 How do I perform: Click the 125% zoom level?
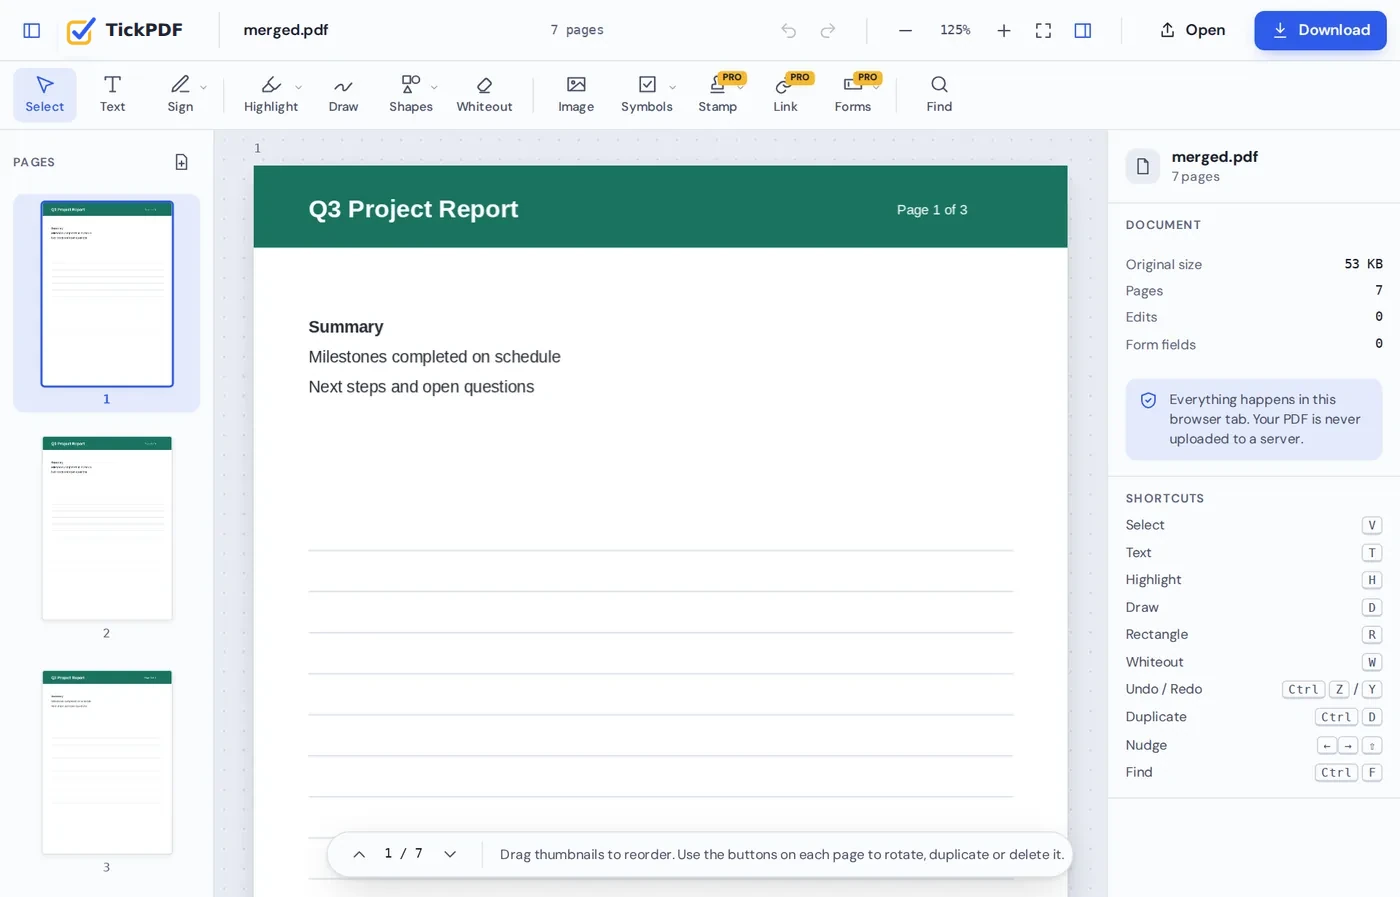(955, 30)
